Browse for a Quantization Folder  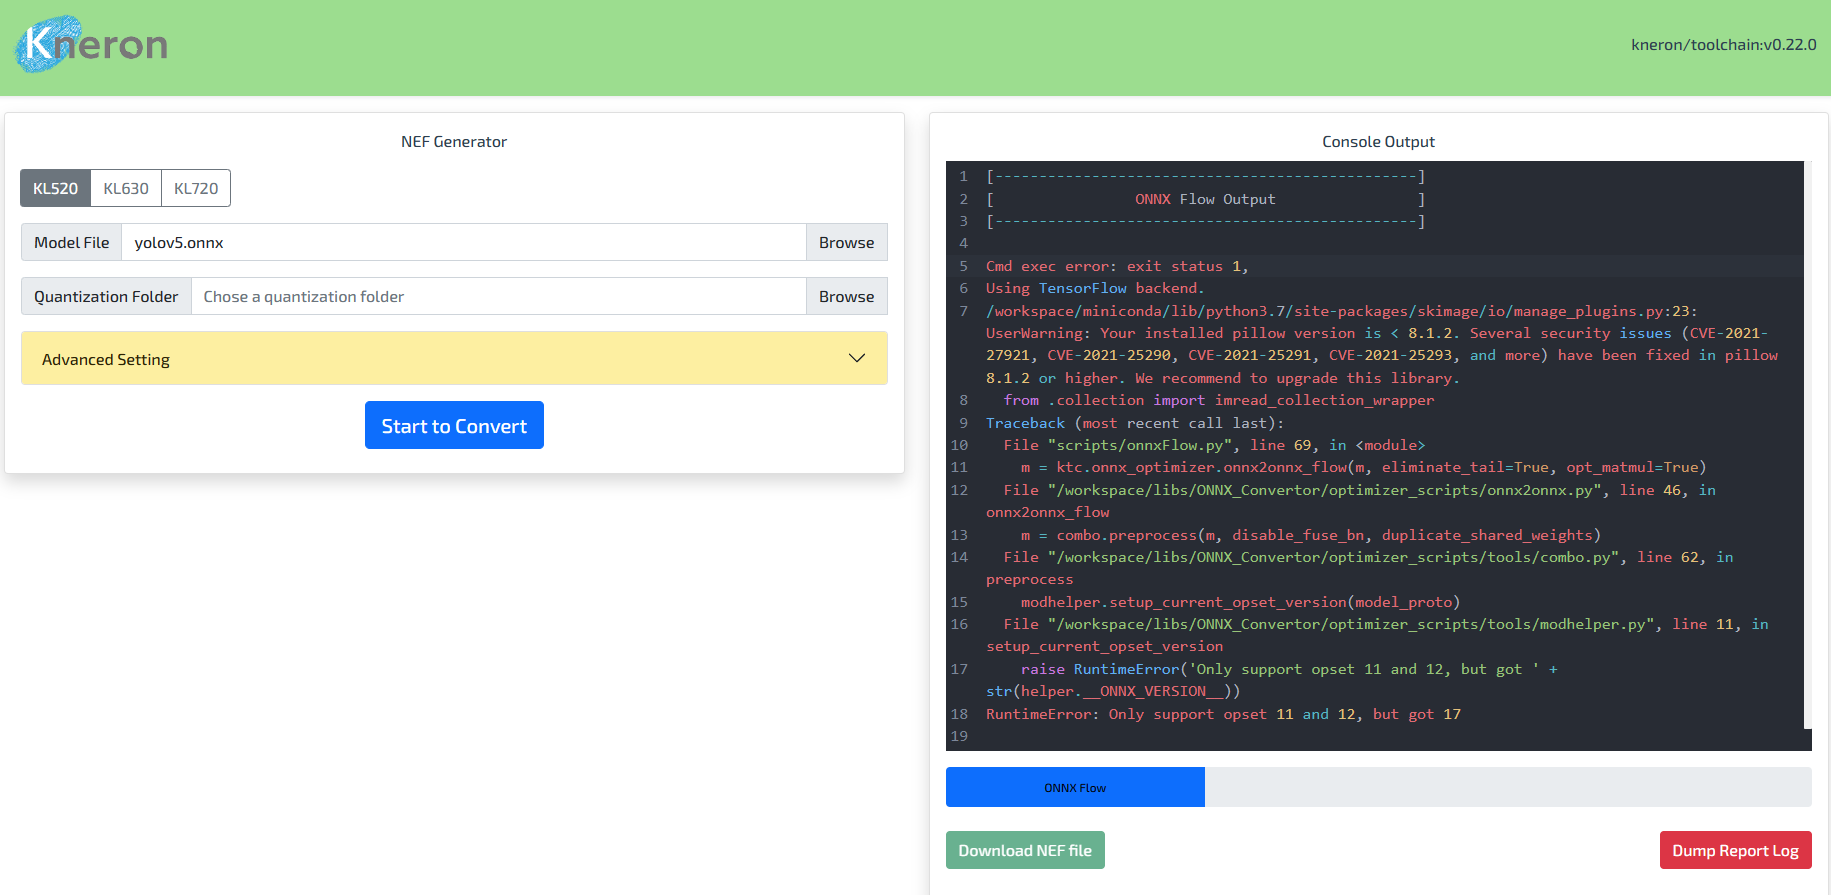(x=846, y=296)
